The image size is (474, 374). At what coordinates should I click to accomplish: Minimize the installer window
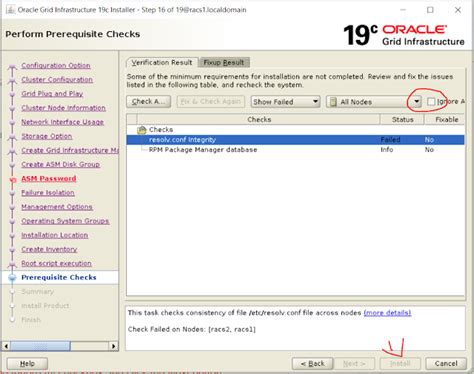pyautogui.click(x=403, y=10)
